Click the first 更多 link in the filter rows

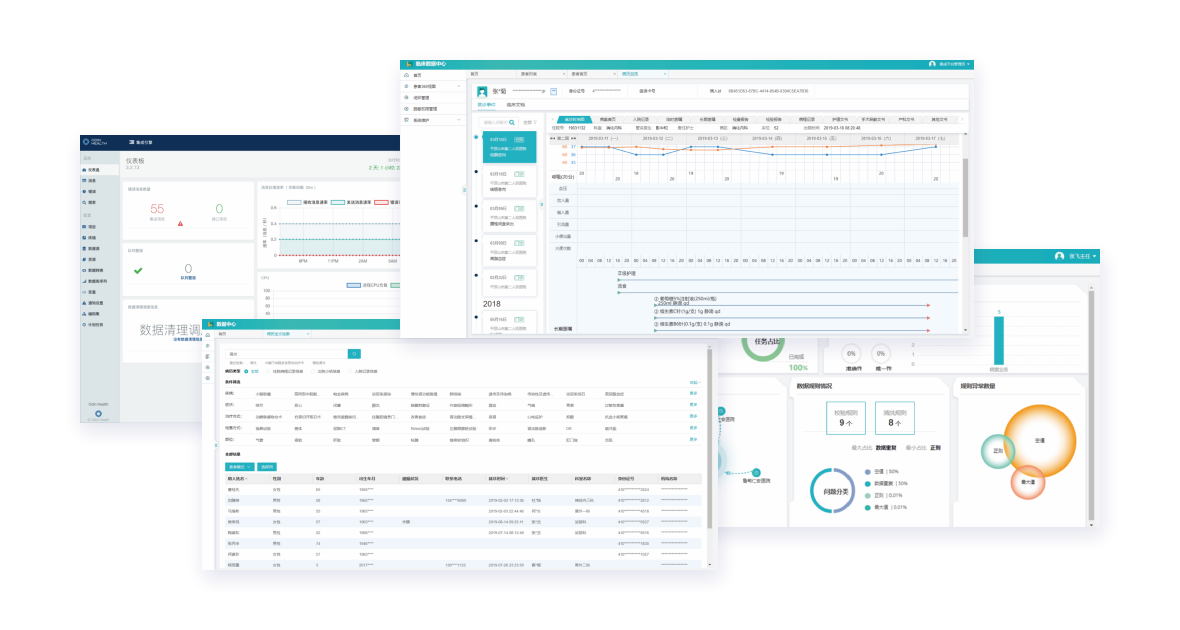click(694, 393)
